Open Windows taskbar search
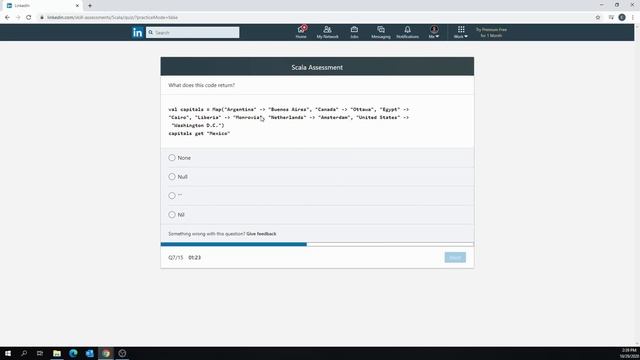640x360 pixels. pyautogui.click(x=24, y=353)
